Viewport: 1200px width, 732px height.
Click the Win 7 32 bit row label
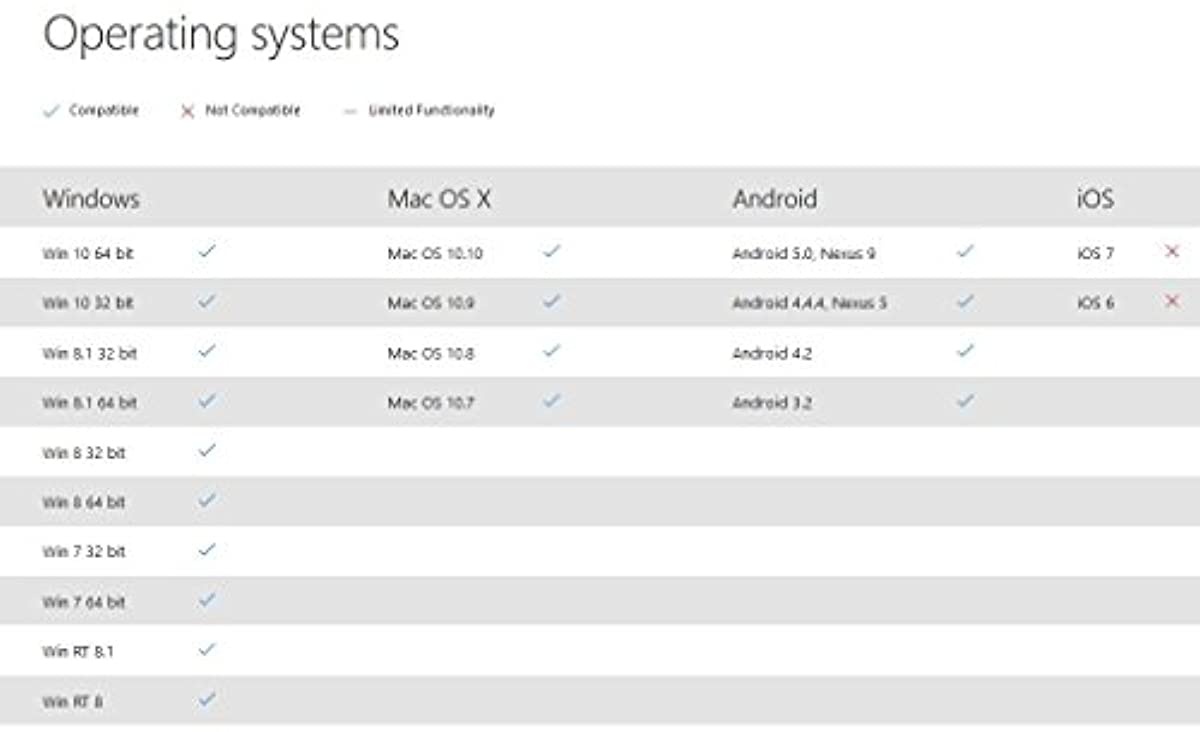click(x=84, y=552)
